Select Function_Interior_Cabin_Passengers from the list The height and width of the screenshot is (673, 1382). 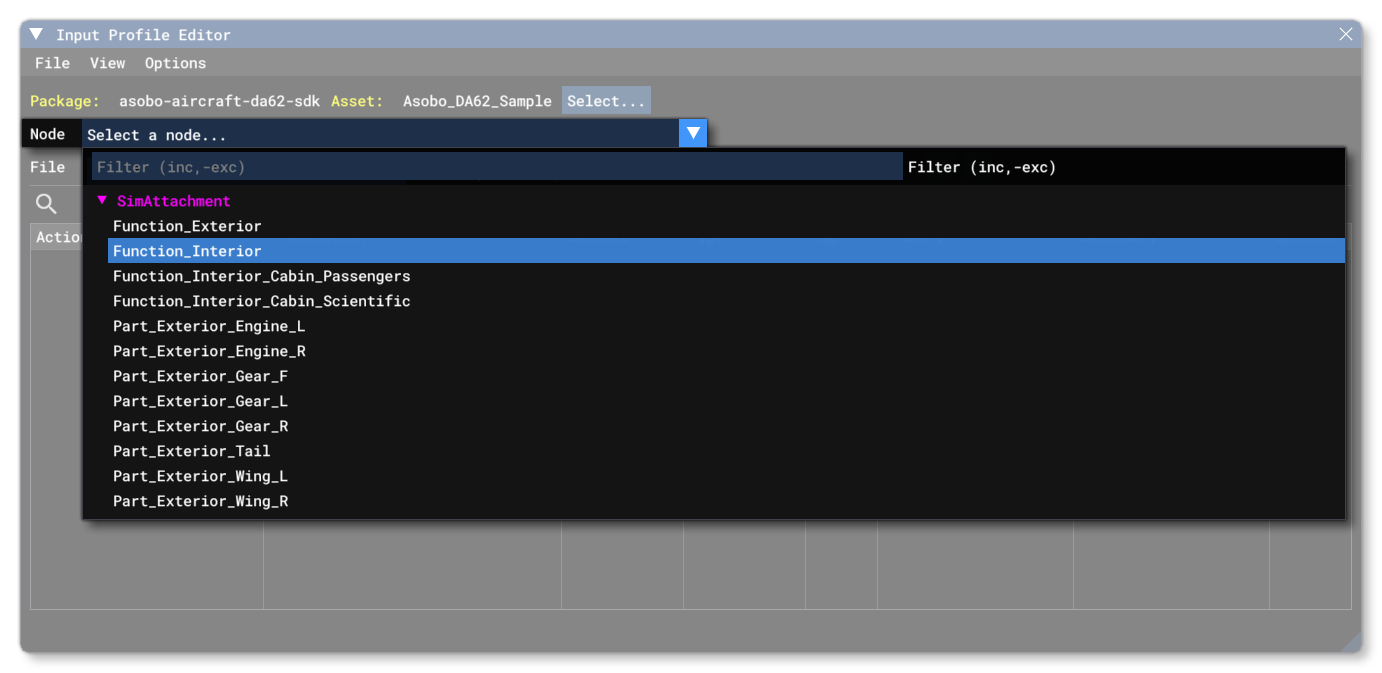coord(261,276)
